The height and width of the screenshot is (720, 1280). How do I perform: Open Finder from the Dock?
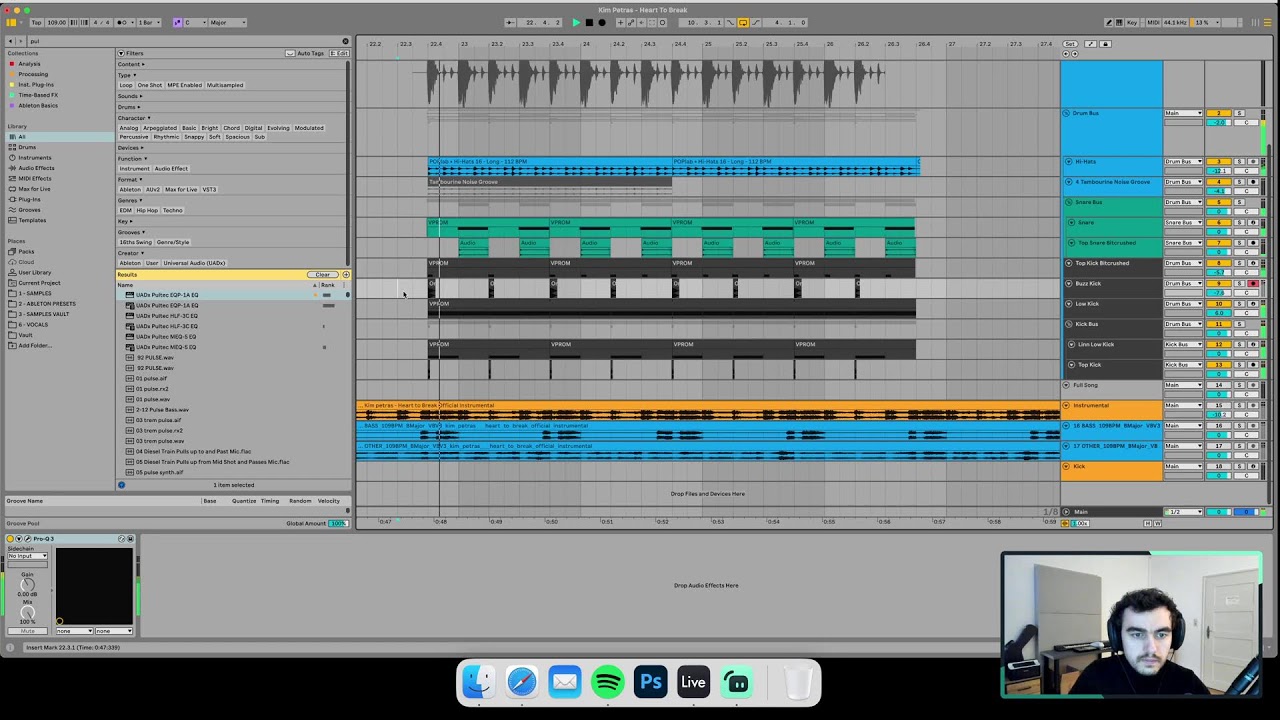pyautogui.click(x=478, y=683)
